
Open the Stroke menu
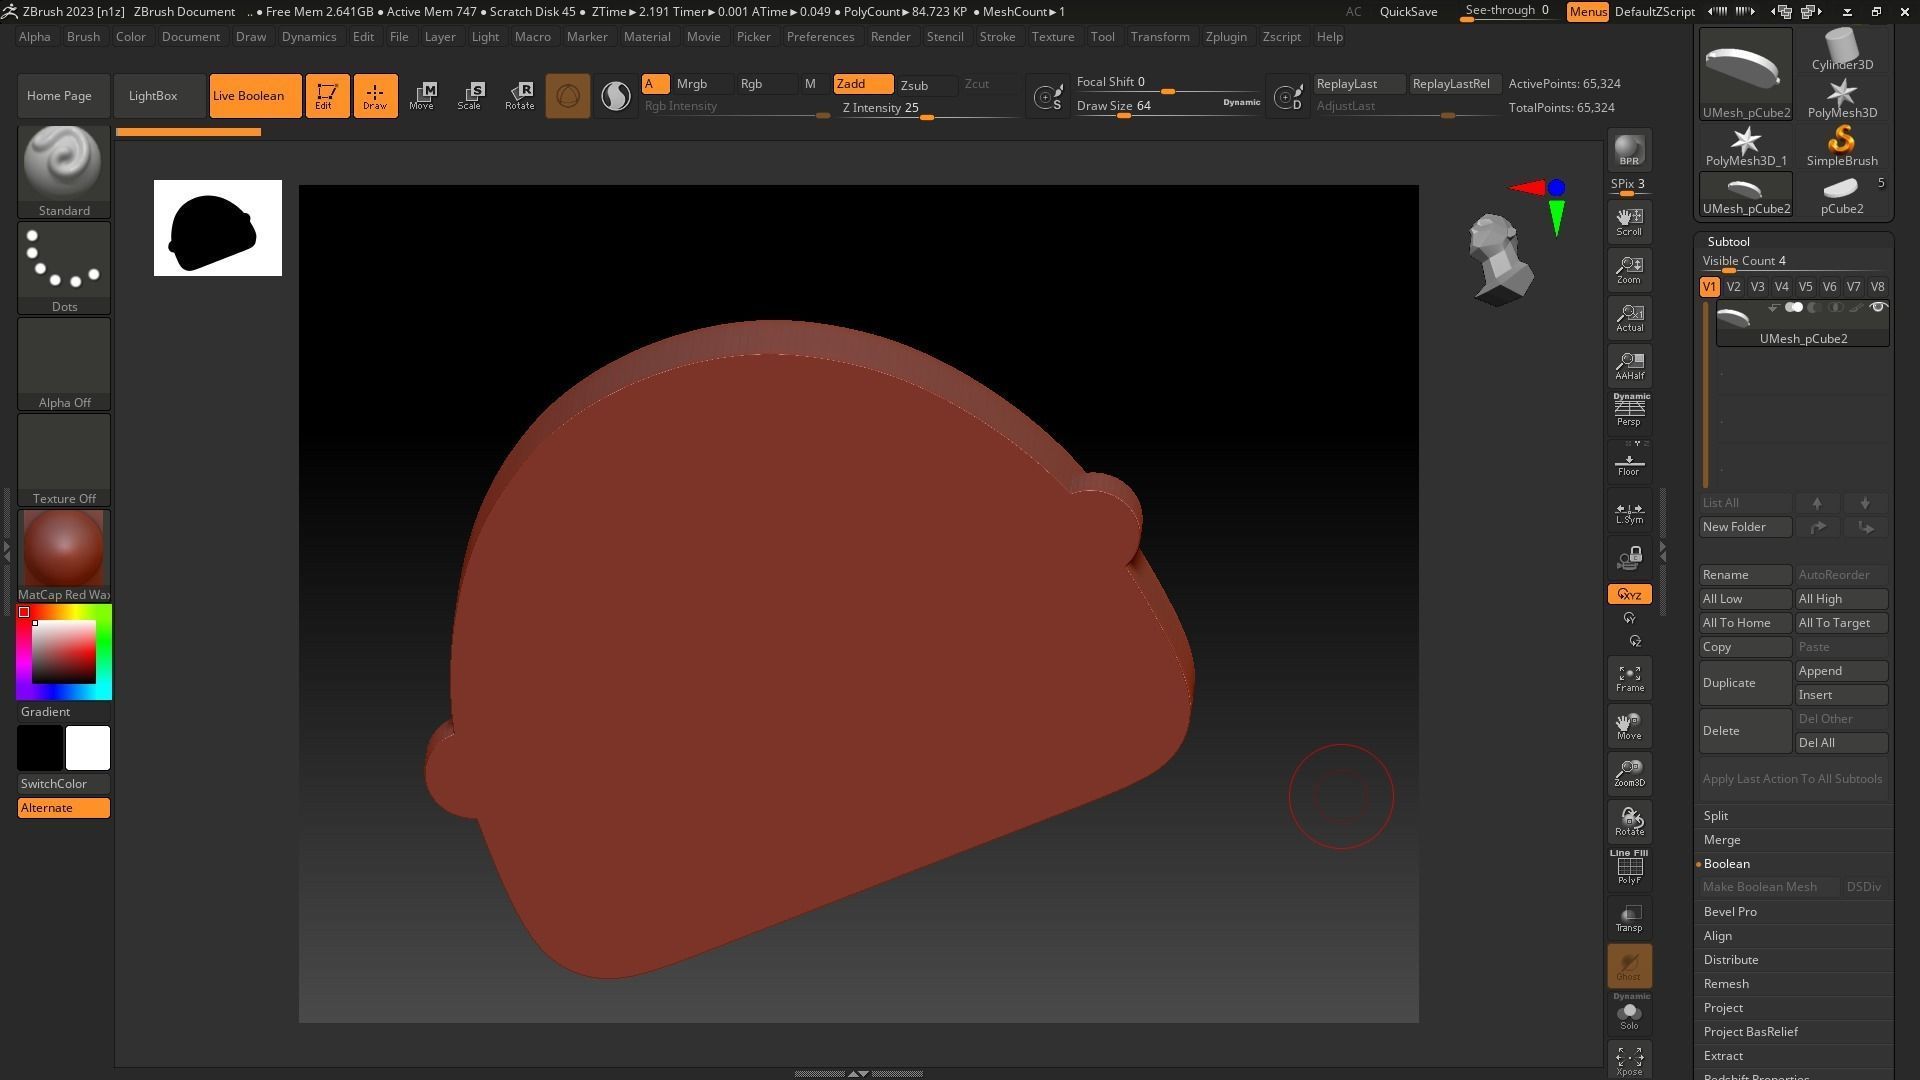(996, 37)
